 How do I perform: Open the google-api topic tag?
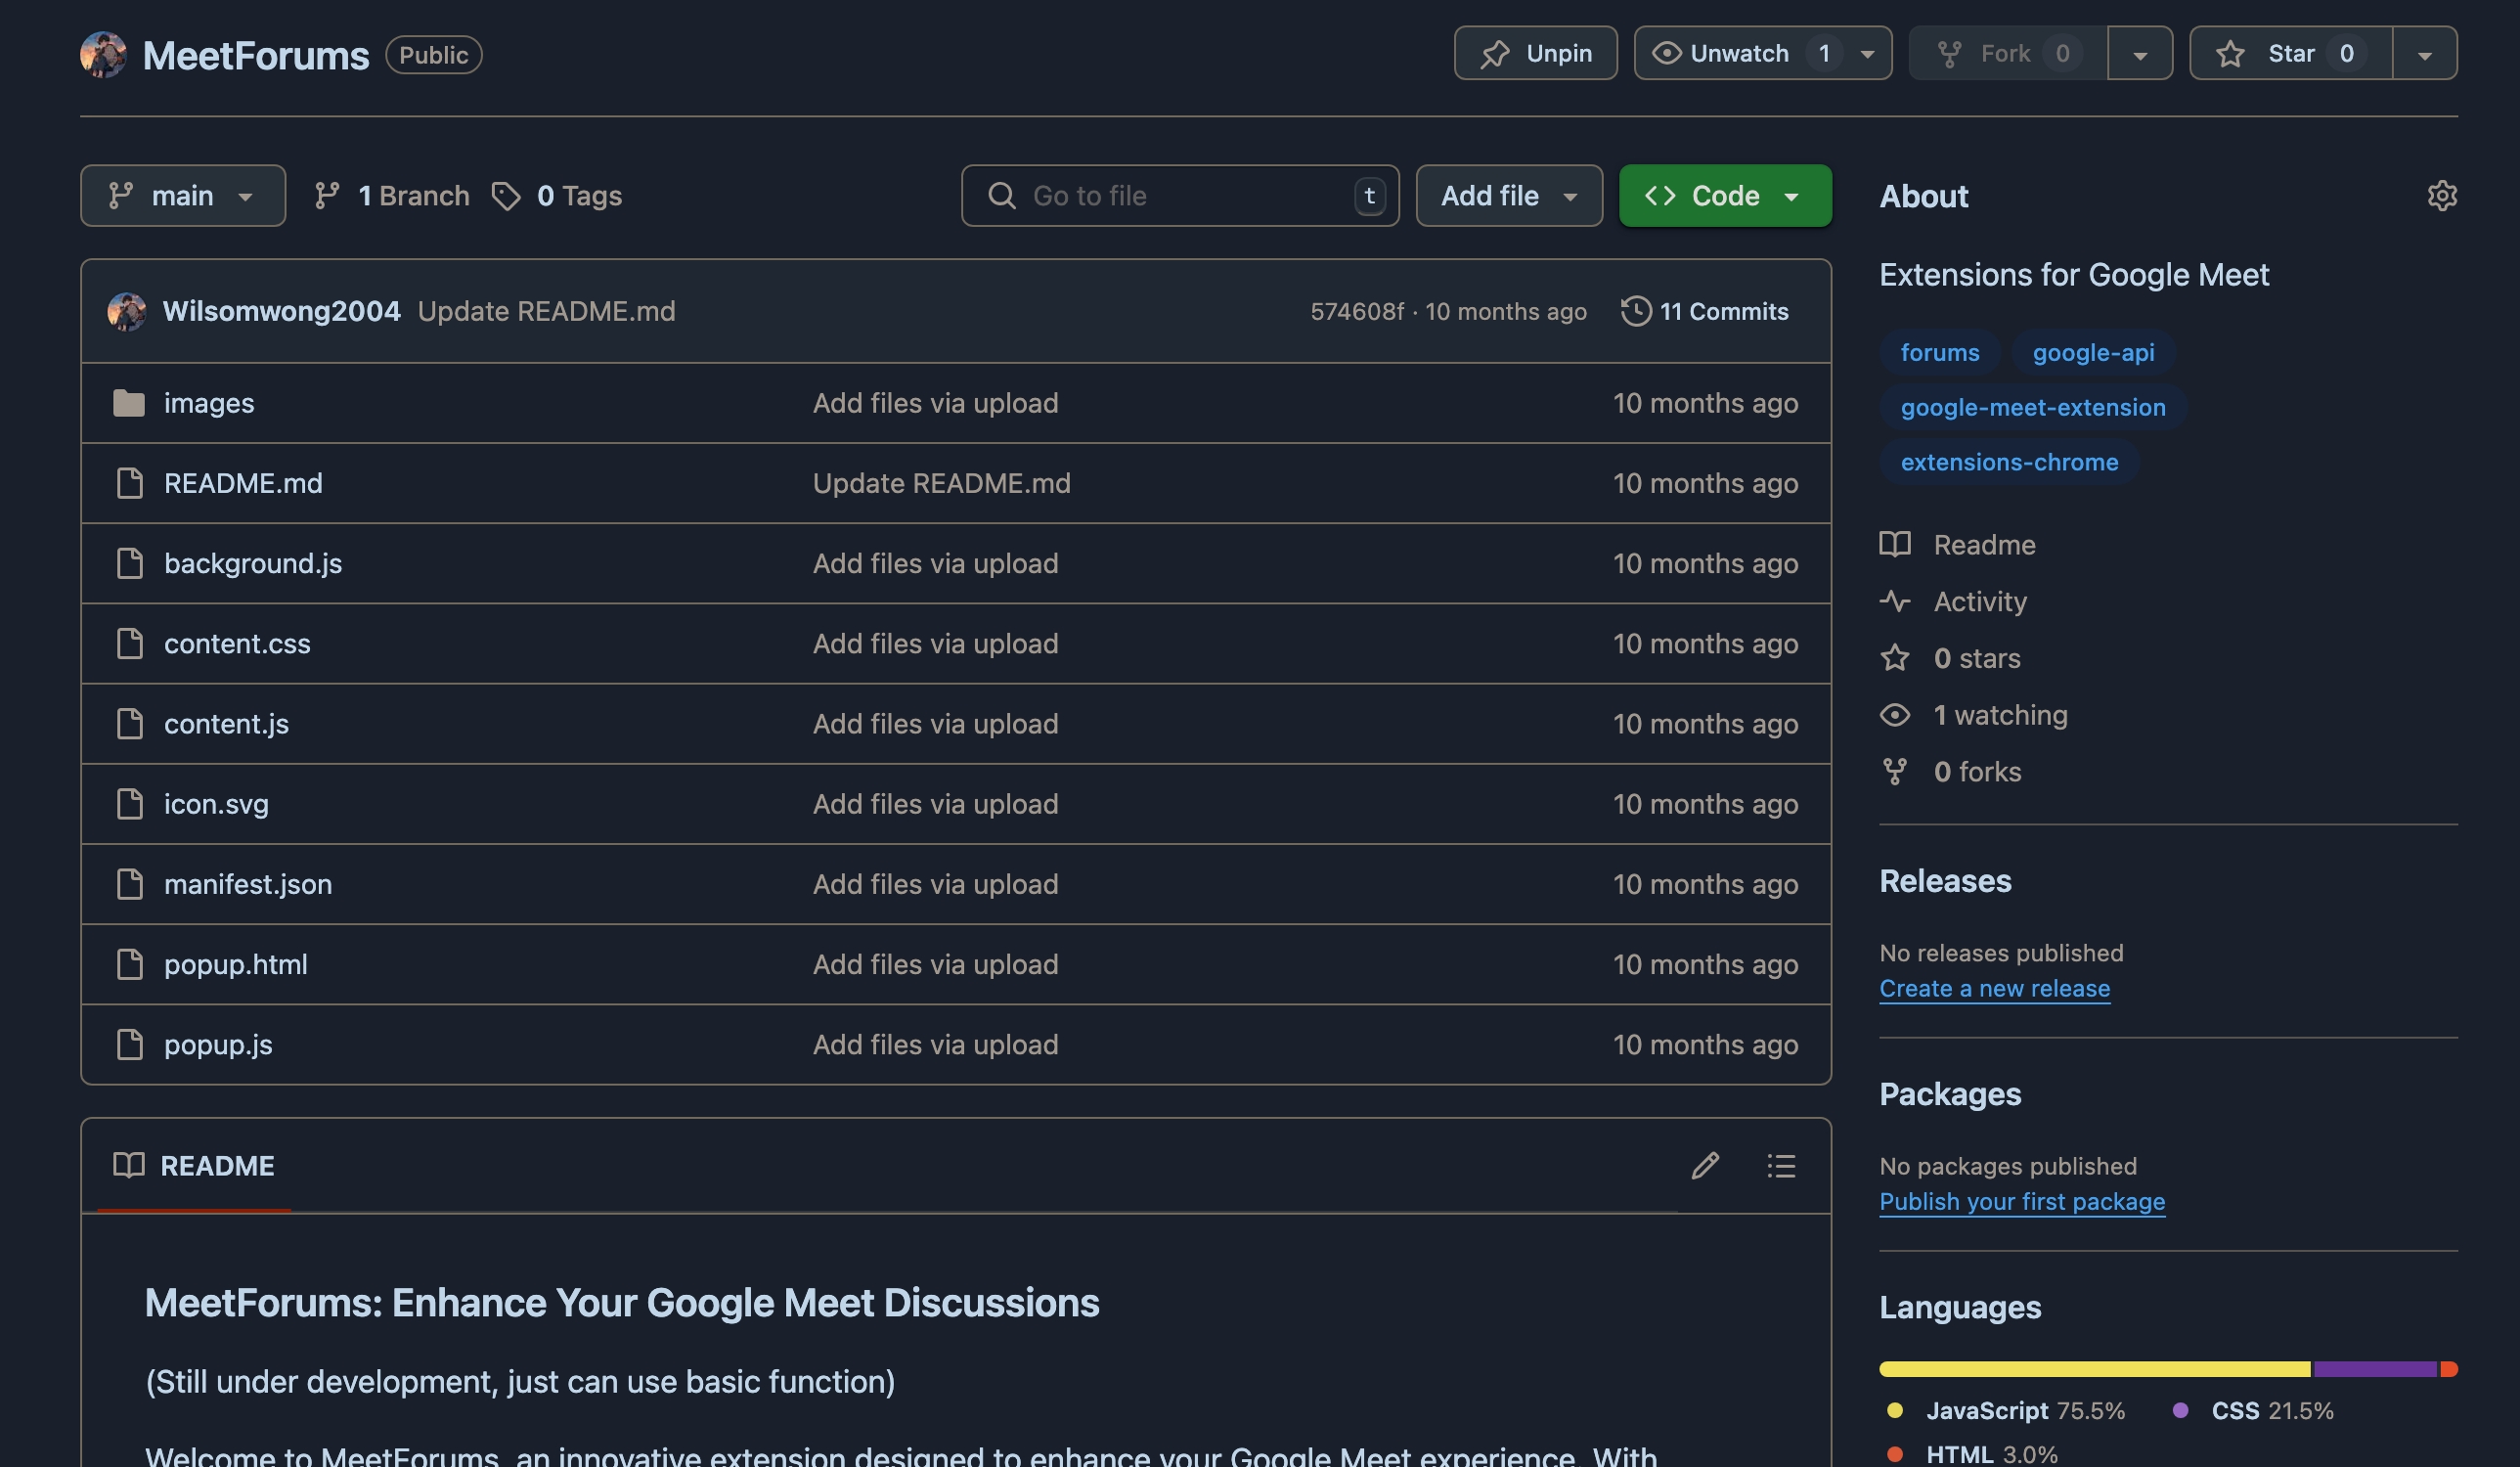[x=2093, y=352]
